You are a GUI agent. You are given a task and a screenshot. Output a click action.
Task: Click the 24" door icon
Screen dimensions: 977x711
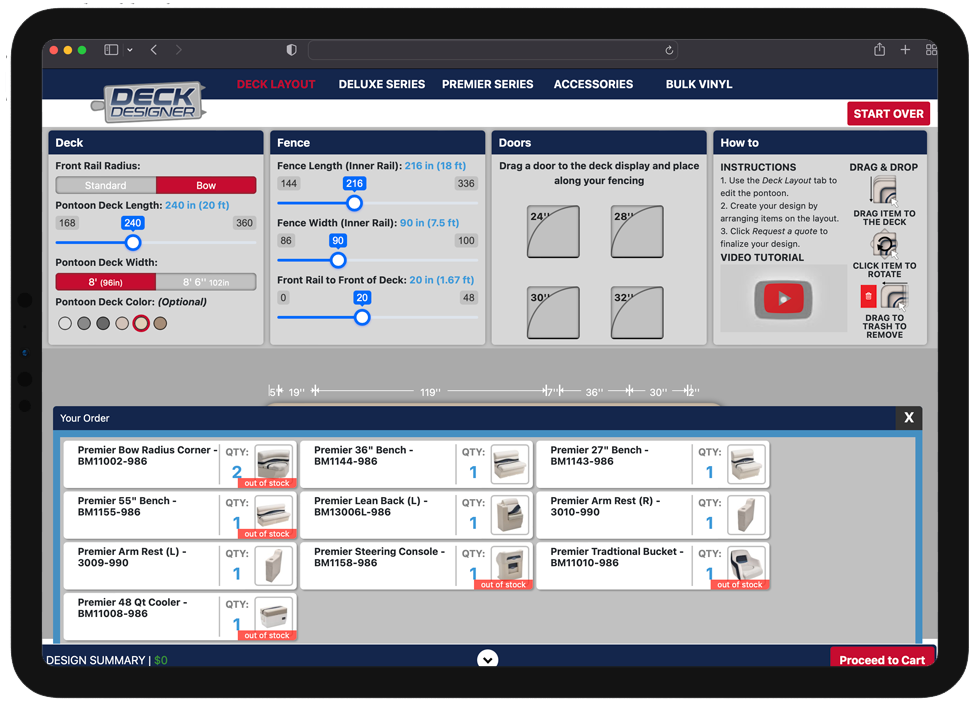pyautogui.click(x=554, y=229)
